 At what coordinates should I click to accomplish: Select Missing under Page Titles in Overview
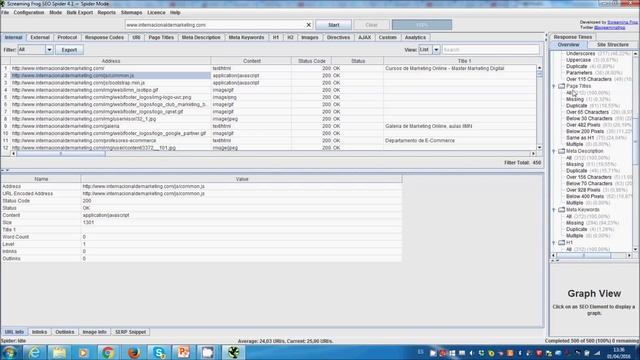575,99
